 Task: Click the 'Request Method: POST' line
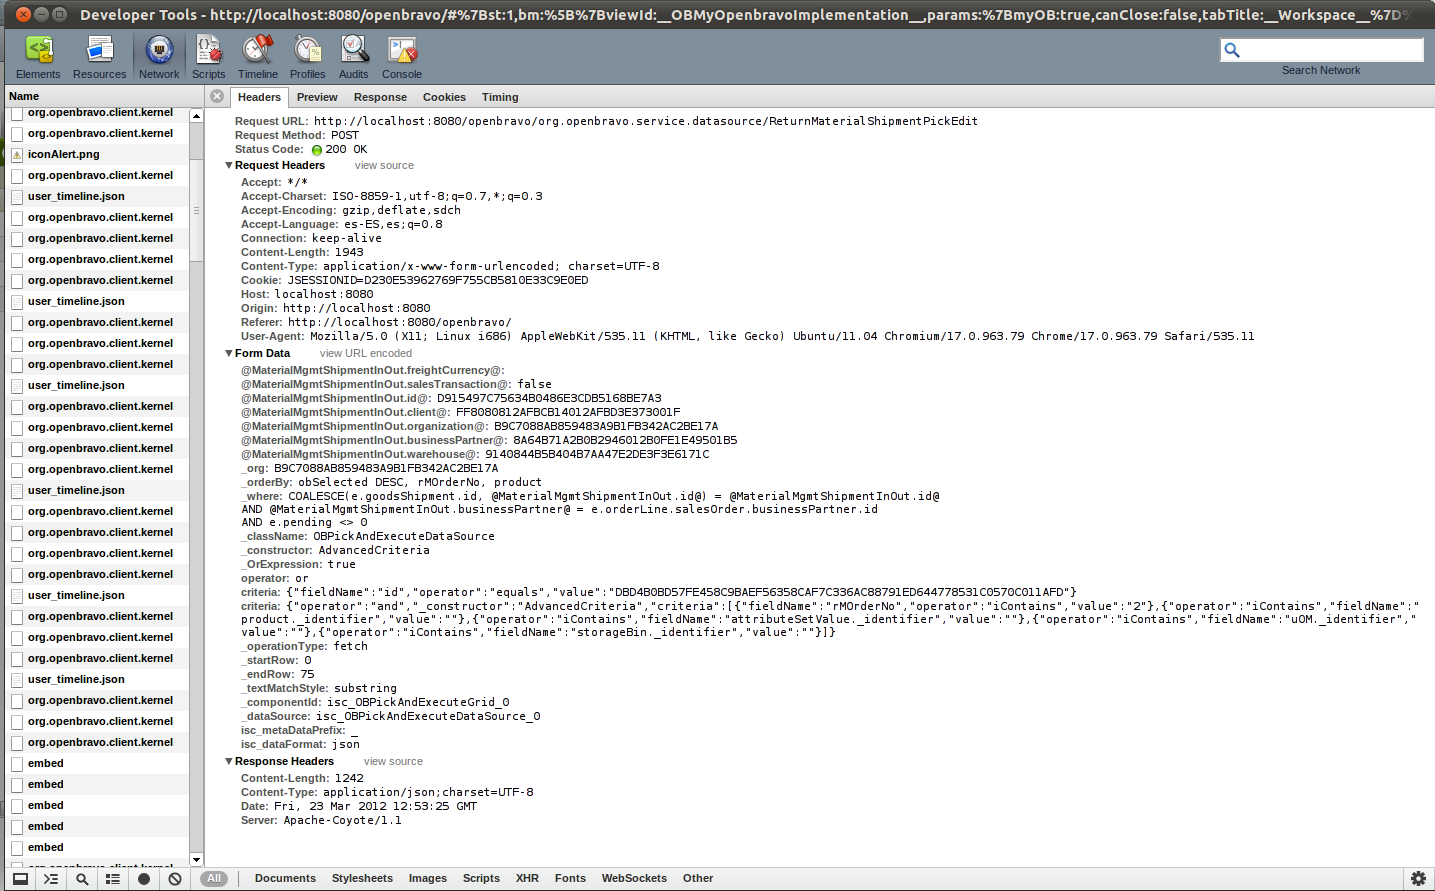pyautogui.click(x=297, y=136)
